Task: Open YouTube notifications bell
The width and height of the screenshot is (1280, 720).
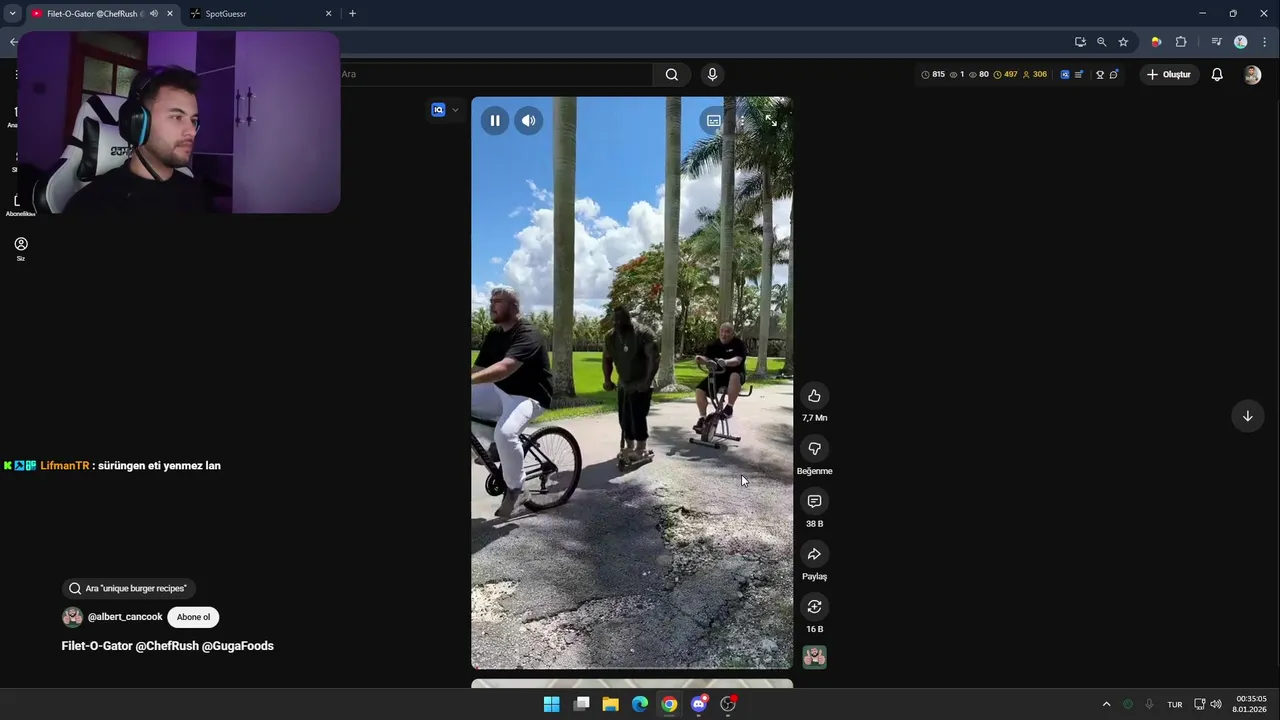Action: coord(1217,75)
